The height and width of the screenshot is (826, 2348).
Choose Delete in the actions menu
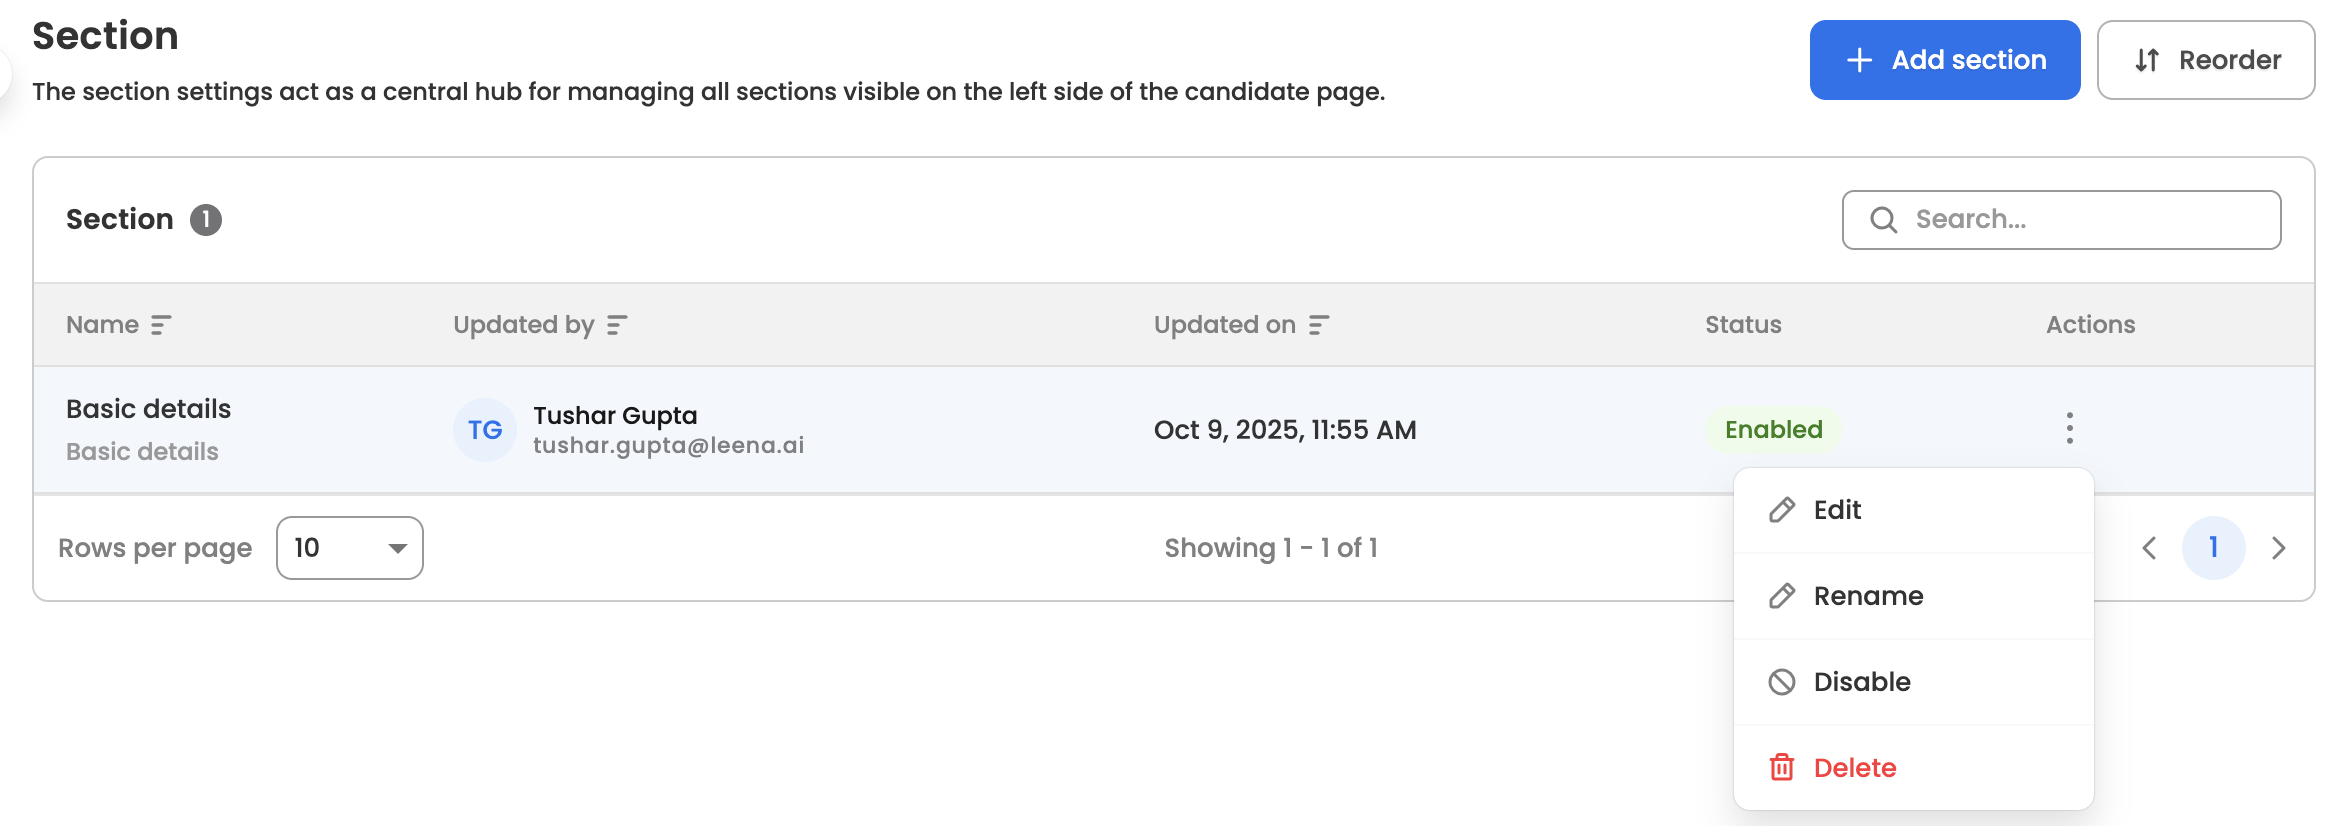point(1854,768)
